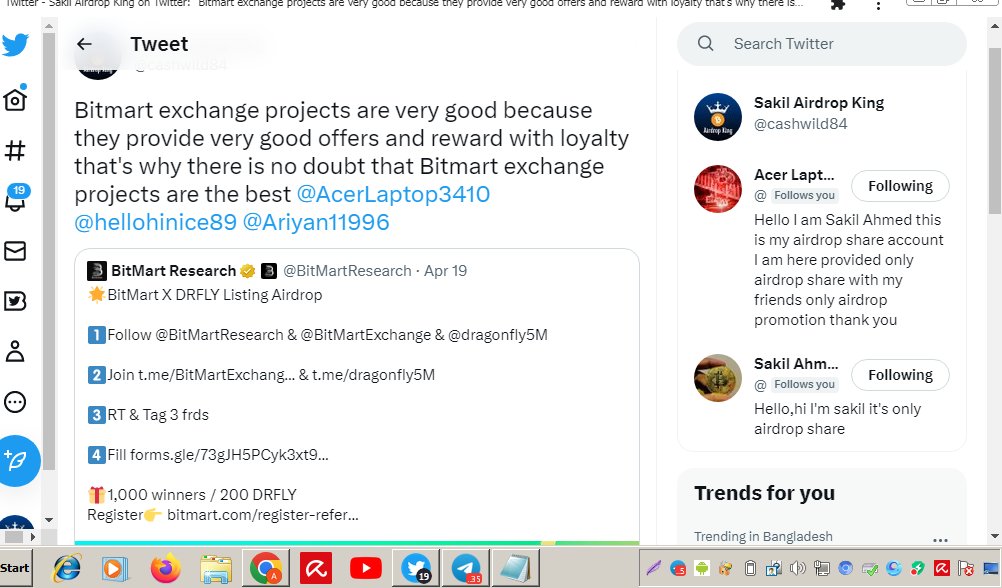Click the 'Join t.me/BitMartExchang...' line
This screenshot has width=1002, height=588.
[261, 375]
